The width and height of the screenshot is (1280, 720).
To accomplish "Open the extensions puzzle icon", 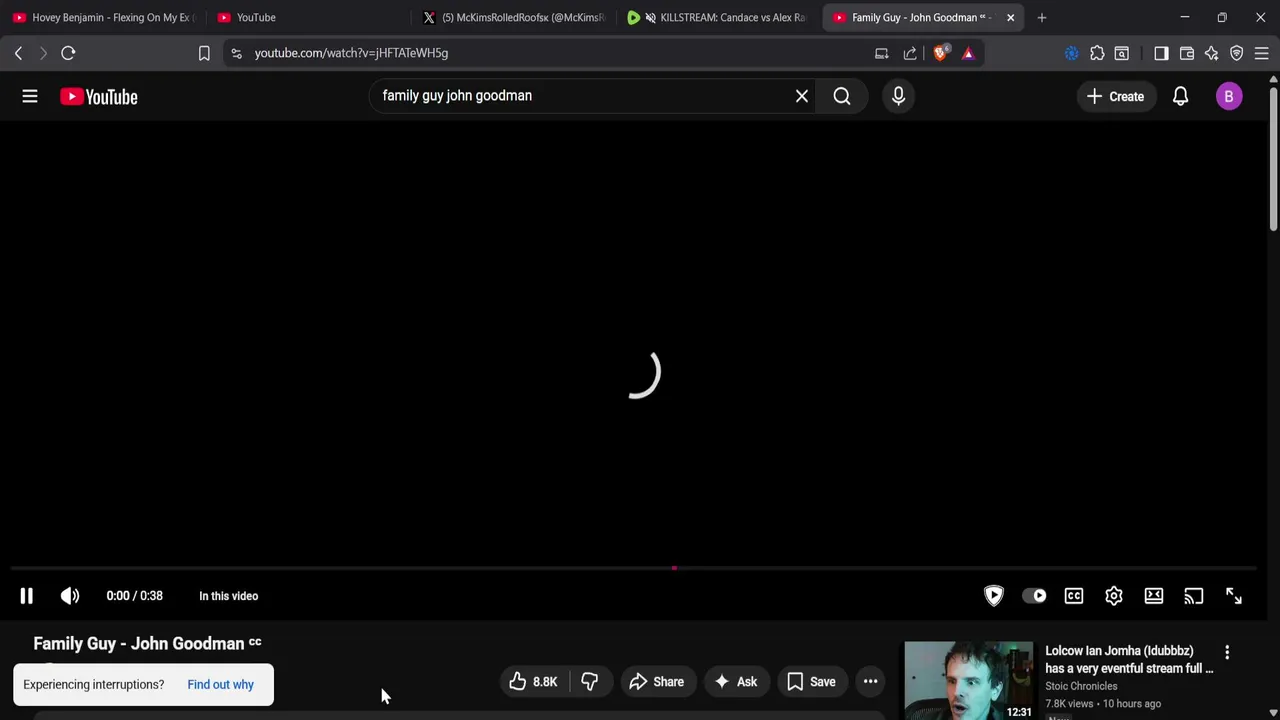I will point(1097,53).
